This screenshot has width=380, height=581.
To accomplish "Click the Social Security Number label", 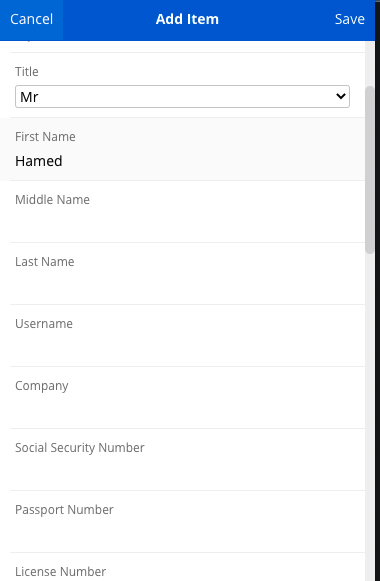I will click(x=80, y=448).
